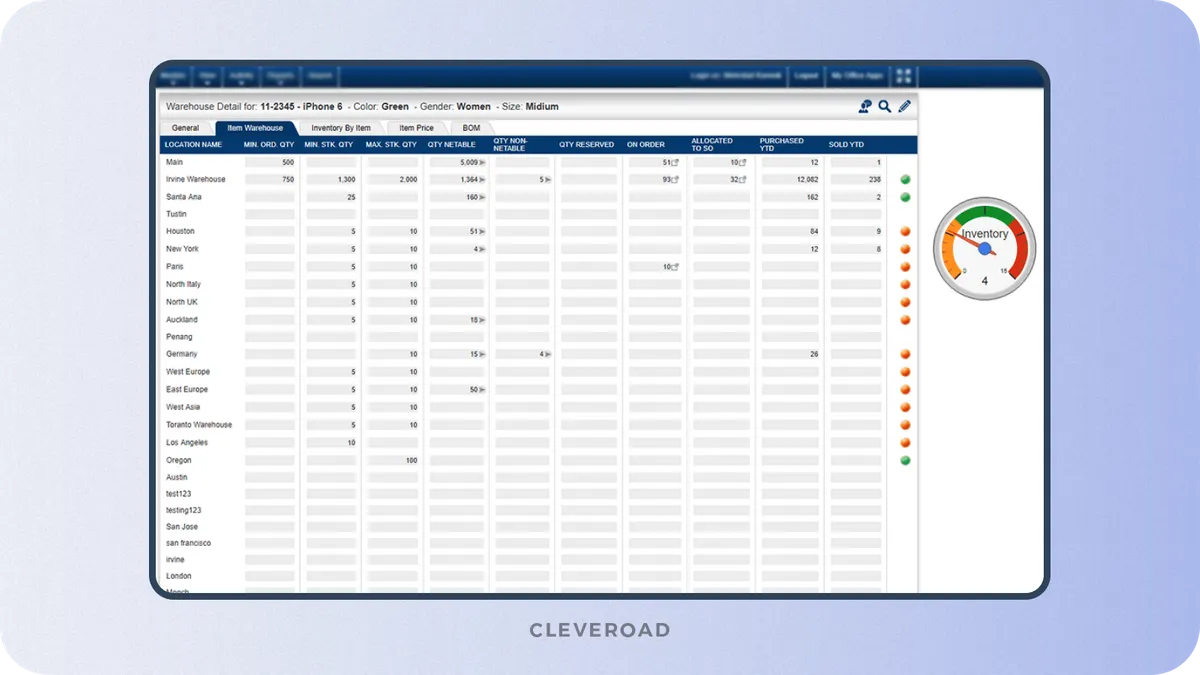
Task: Open the Inventory By Item tab
Action: tap(341, 128)
